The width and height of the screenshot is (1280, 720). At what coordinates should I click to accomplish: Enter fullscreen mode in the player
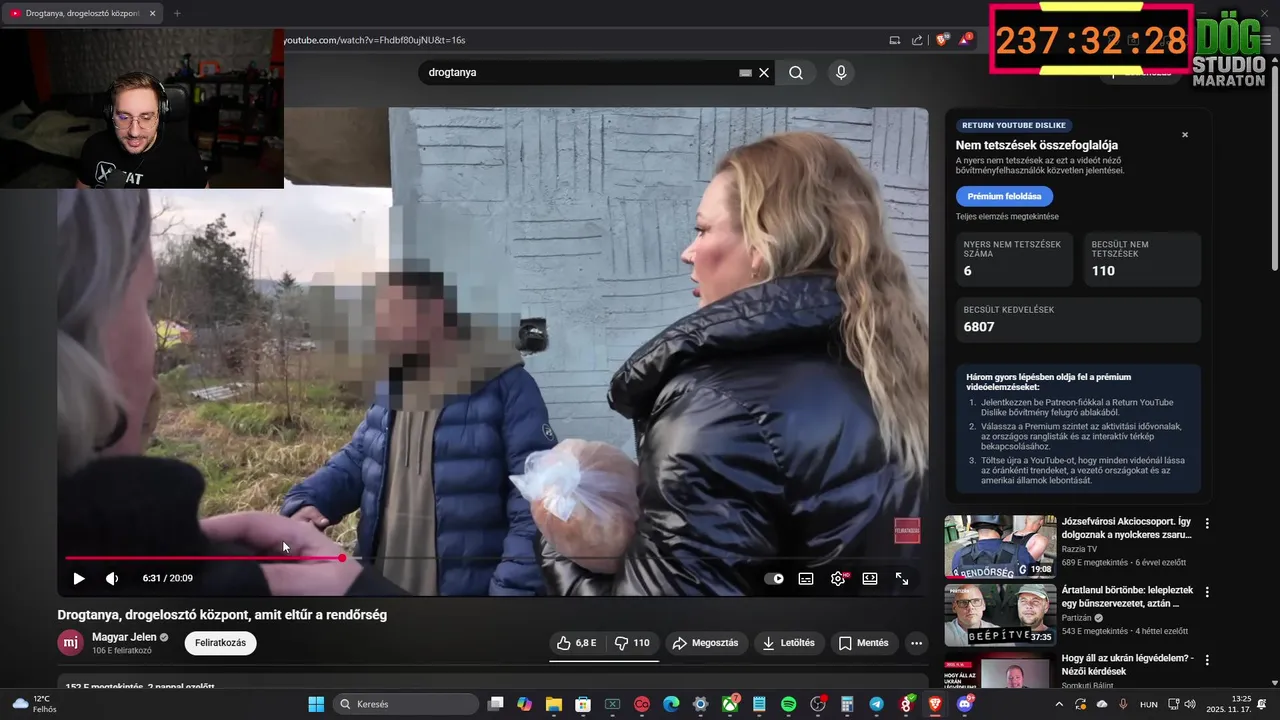(902, 578)
